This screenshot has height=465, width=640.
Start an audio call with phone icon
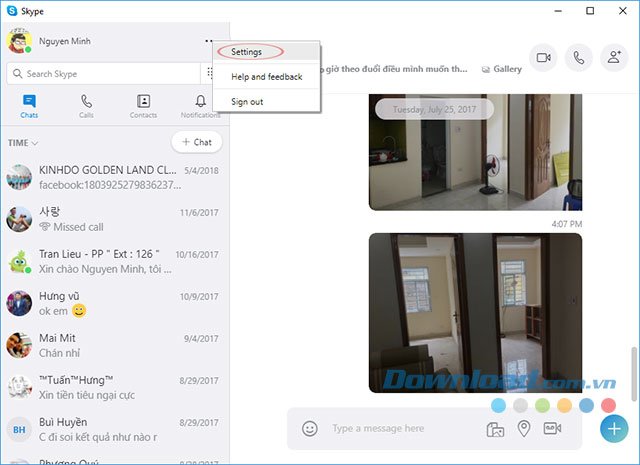[x=578, y=58]
